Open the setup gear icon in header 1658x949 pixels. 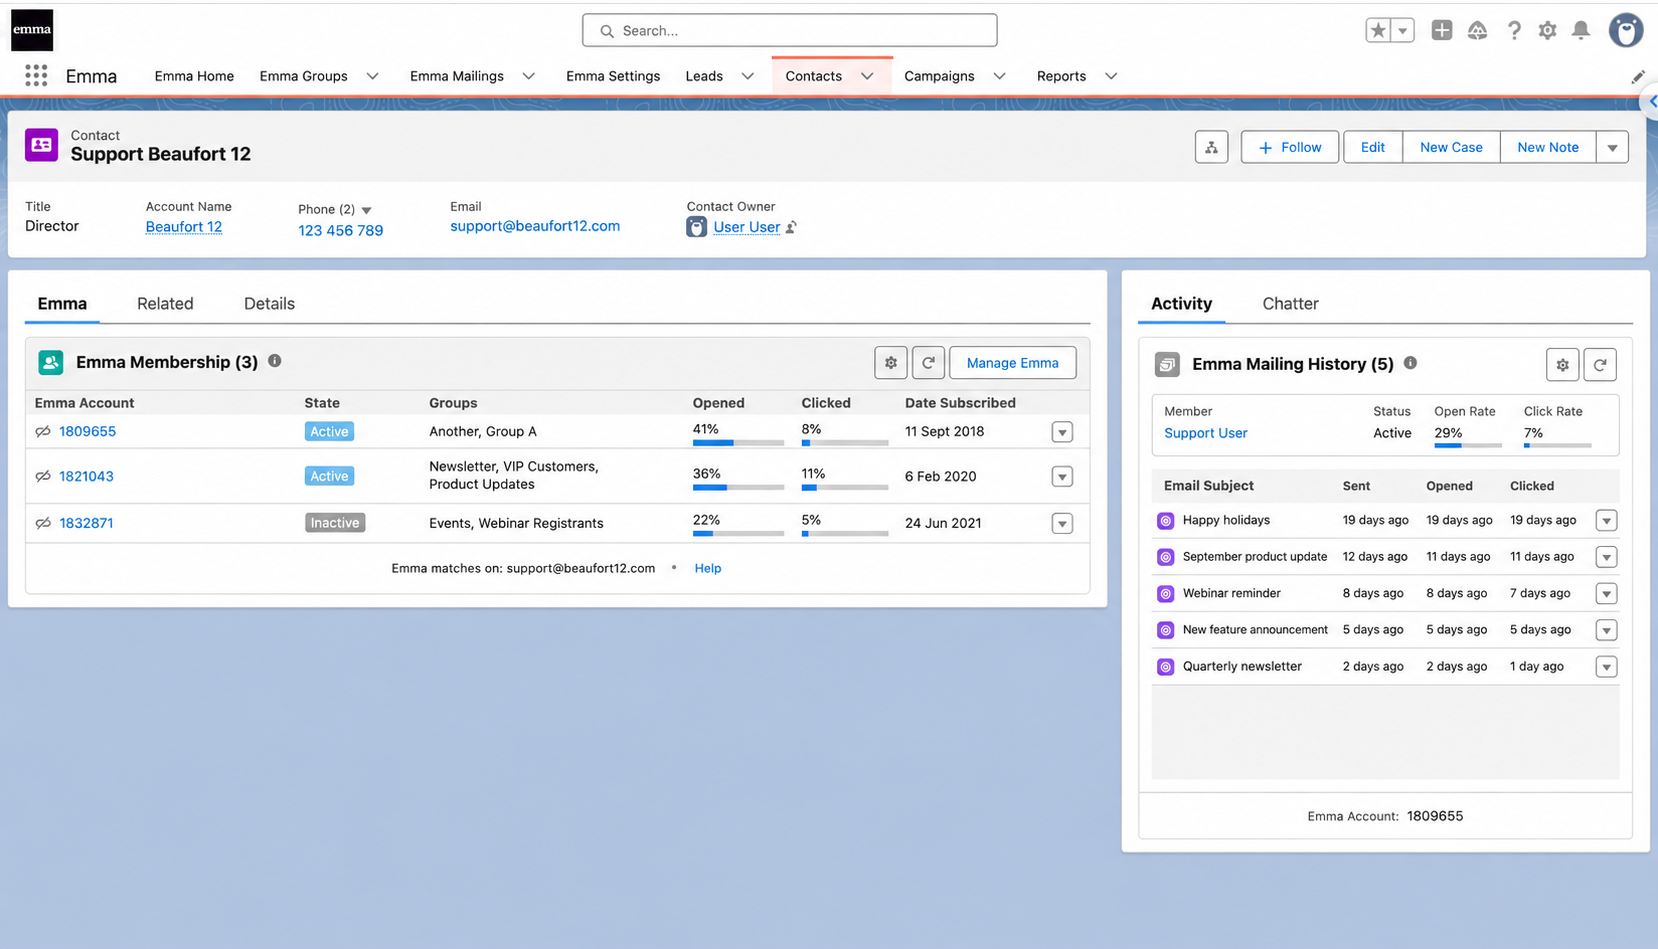pos(1547,31)
